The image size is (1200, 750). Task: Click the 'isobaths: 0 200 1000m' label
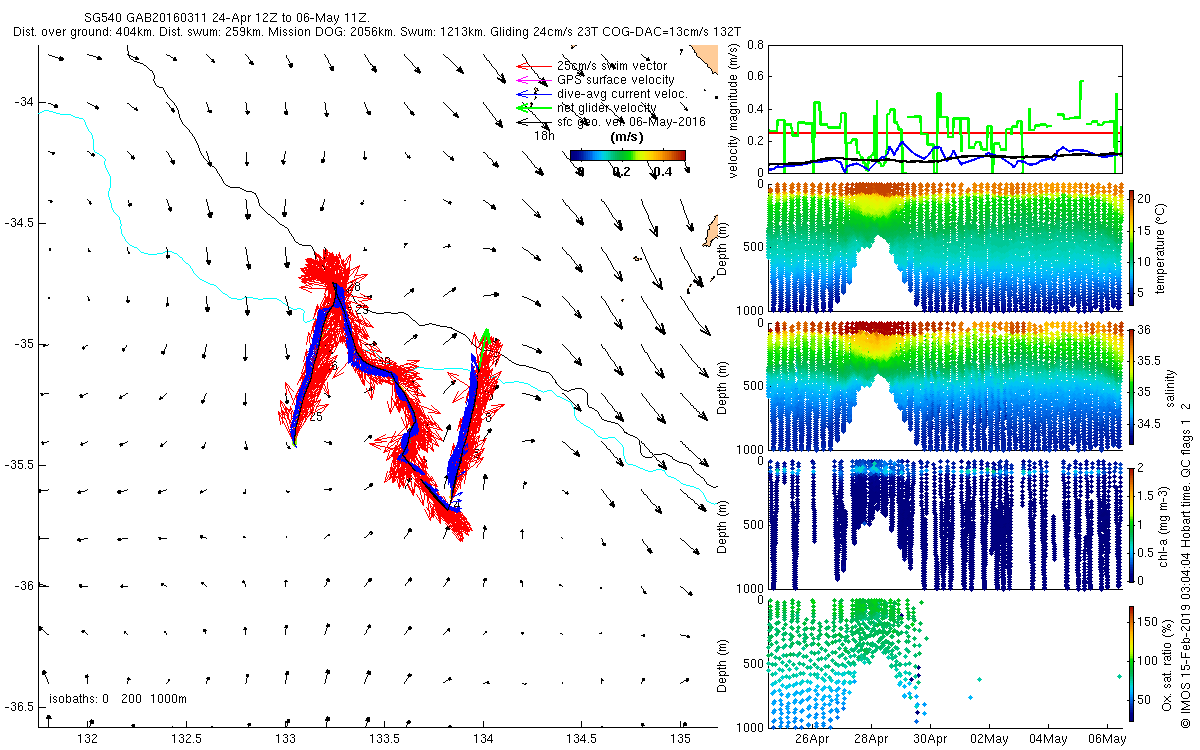[118, 699]
